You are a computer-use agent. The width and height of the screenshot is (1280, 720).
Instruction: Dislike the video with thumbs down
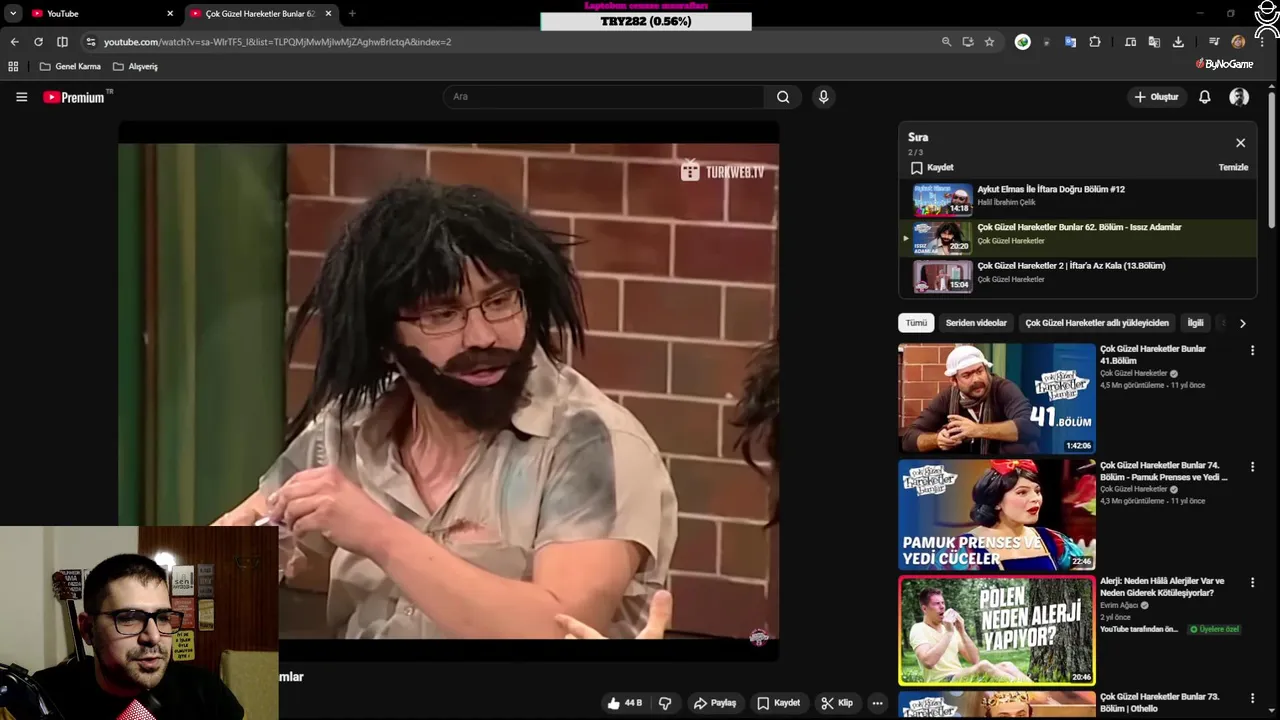point(665,703)
